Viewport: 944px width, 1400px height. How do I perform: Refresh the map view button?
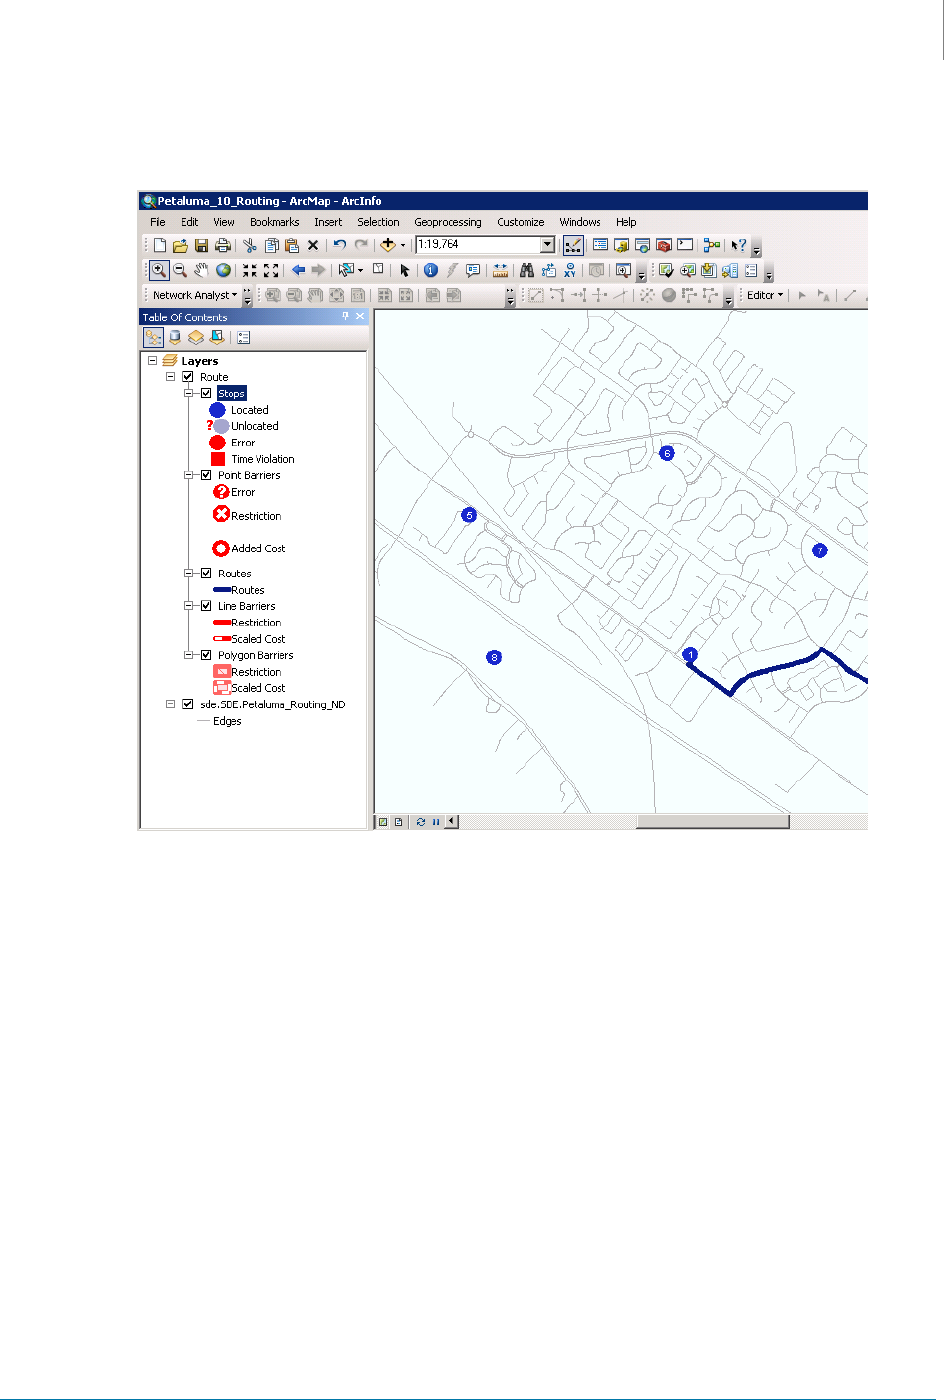coord(421,822)
